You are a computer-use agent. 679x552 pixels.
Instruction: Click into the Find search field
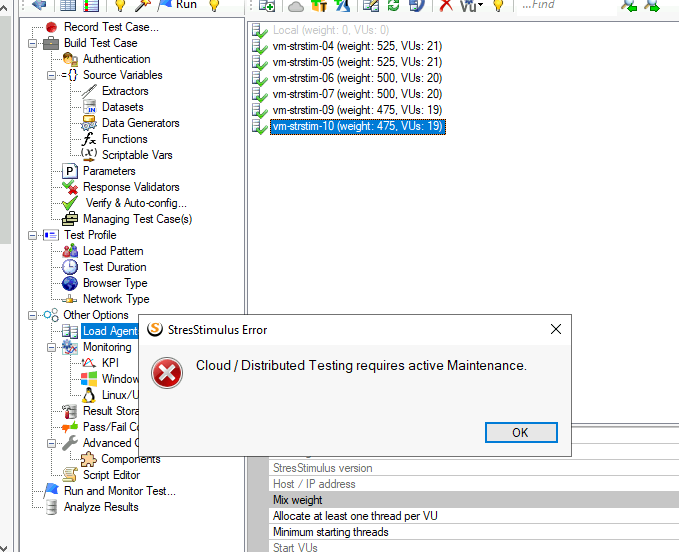click(x=567, y=5)
